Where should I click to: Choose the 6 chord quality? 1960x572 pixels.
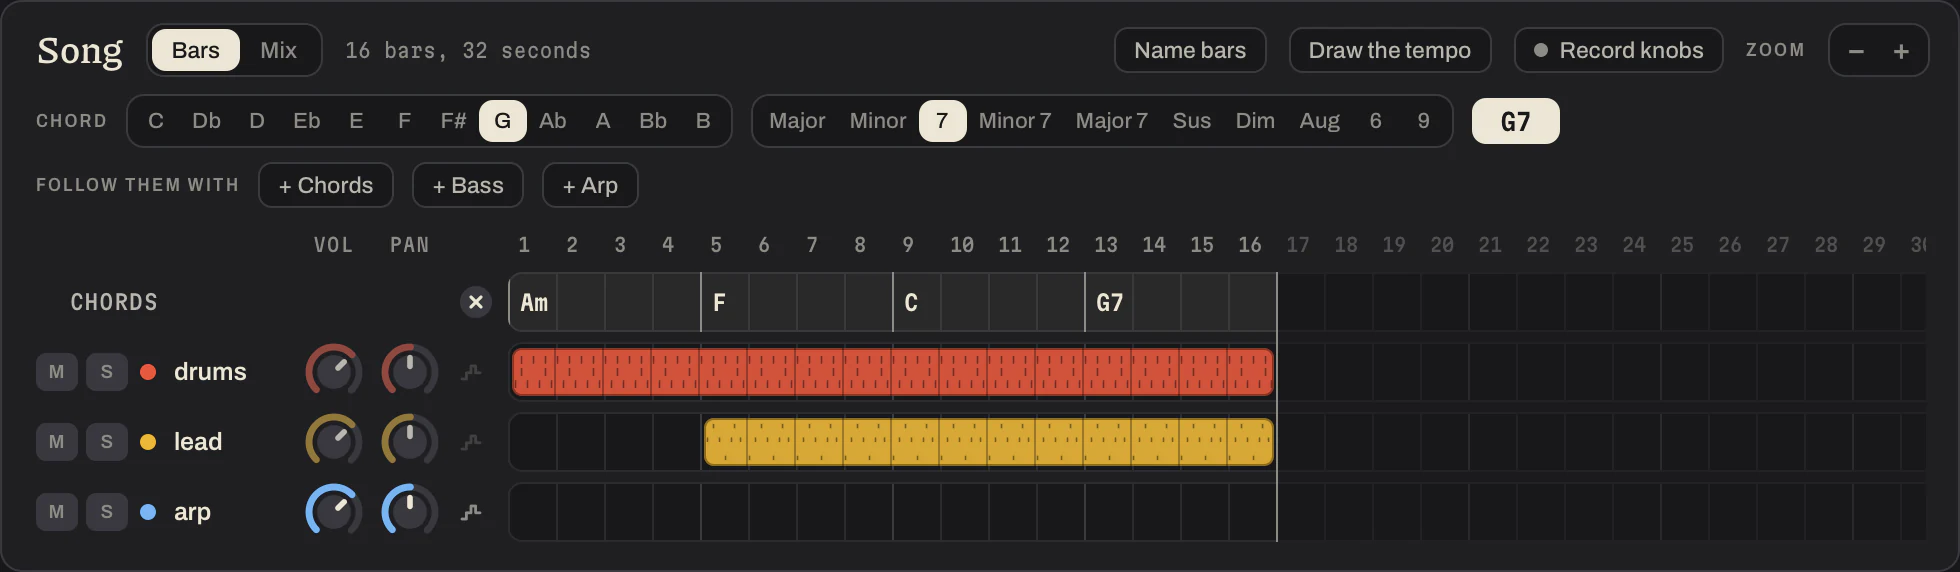tap(1376, 121)
